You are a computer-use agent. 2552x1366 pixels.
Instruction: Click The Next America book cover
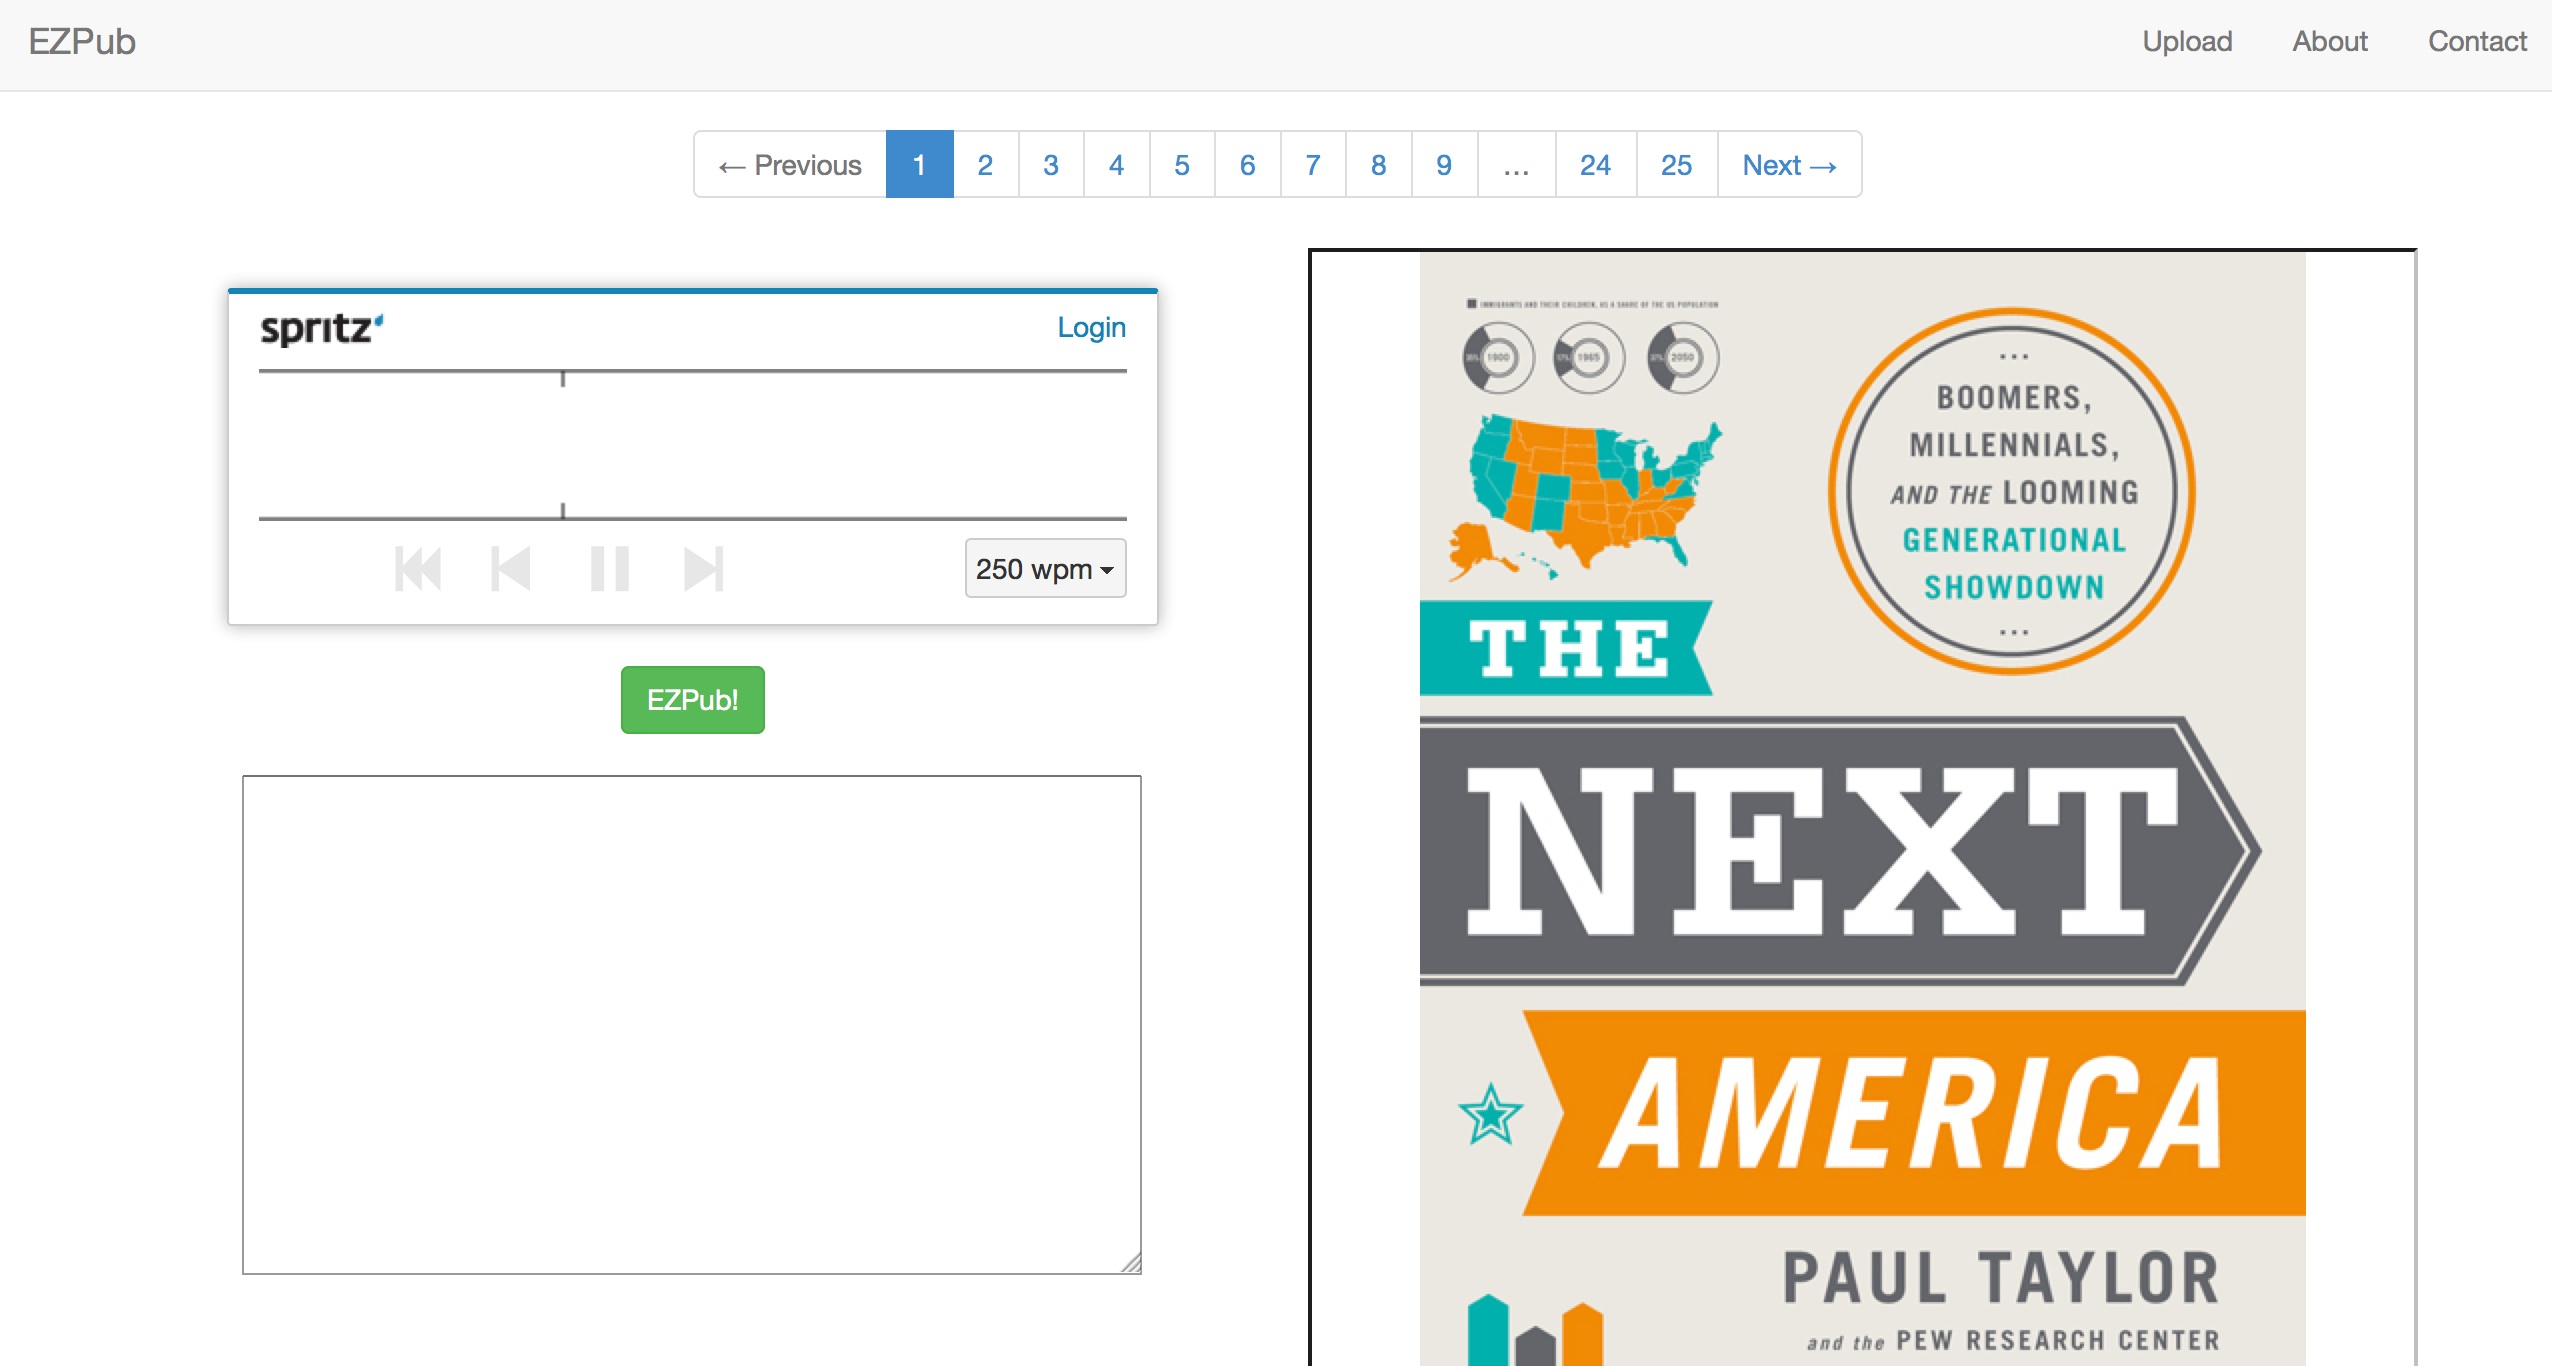click(x=1862, y=808)
